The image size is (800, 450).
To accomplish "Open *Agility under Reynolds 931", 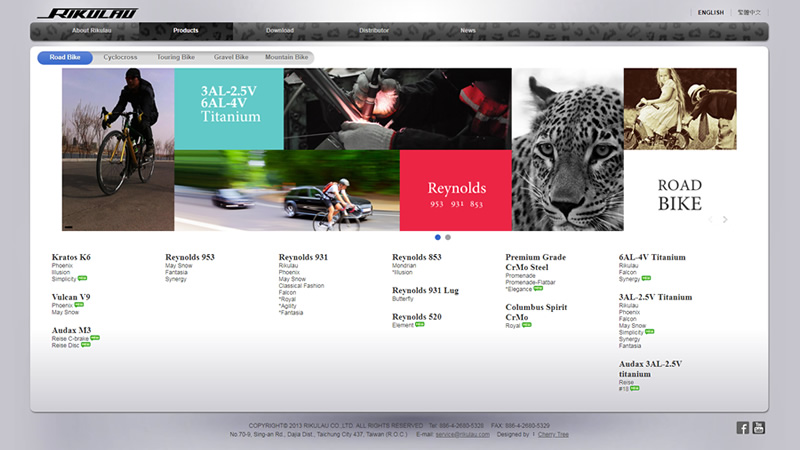I will point(288,306).
